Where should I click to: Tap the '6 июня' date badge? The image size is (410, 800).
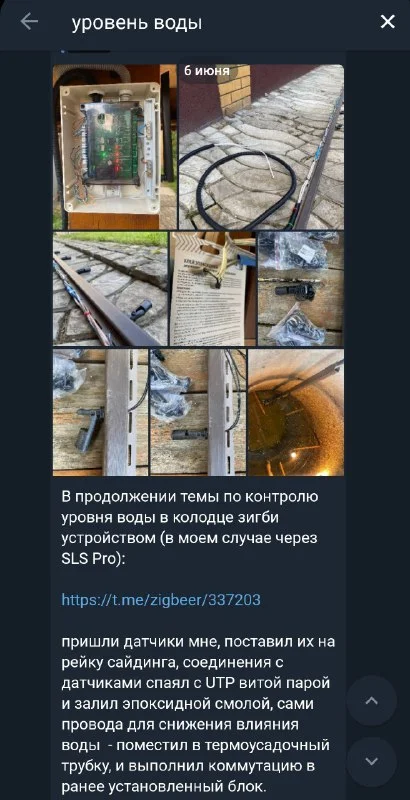click(x=207, y=71)
